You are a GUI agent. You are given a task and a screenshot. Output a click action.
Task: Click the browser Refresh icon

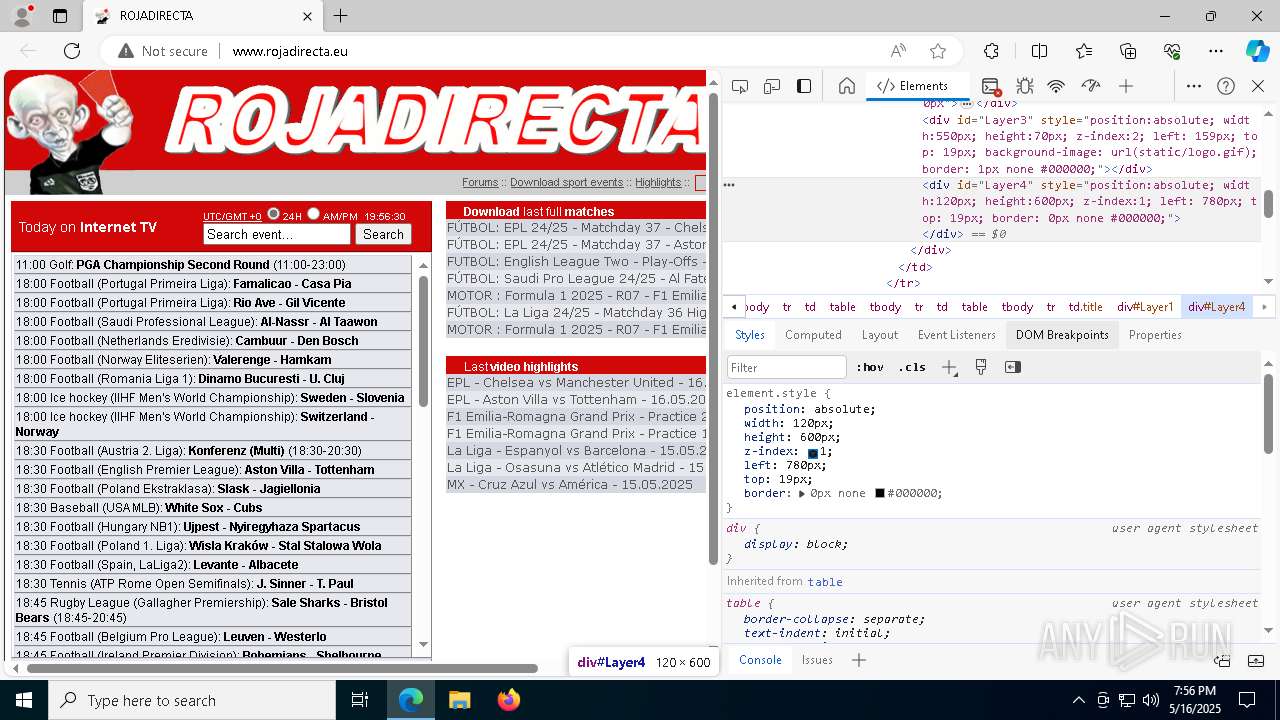point(72,51)
